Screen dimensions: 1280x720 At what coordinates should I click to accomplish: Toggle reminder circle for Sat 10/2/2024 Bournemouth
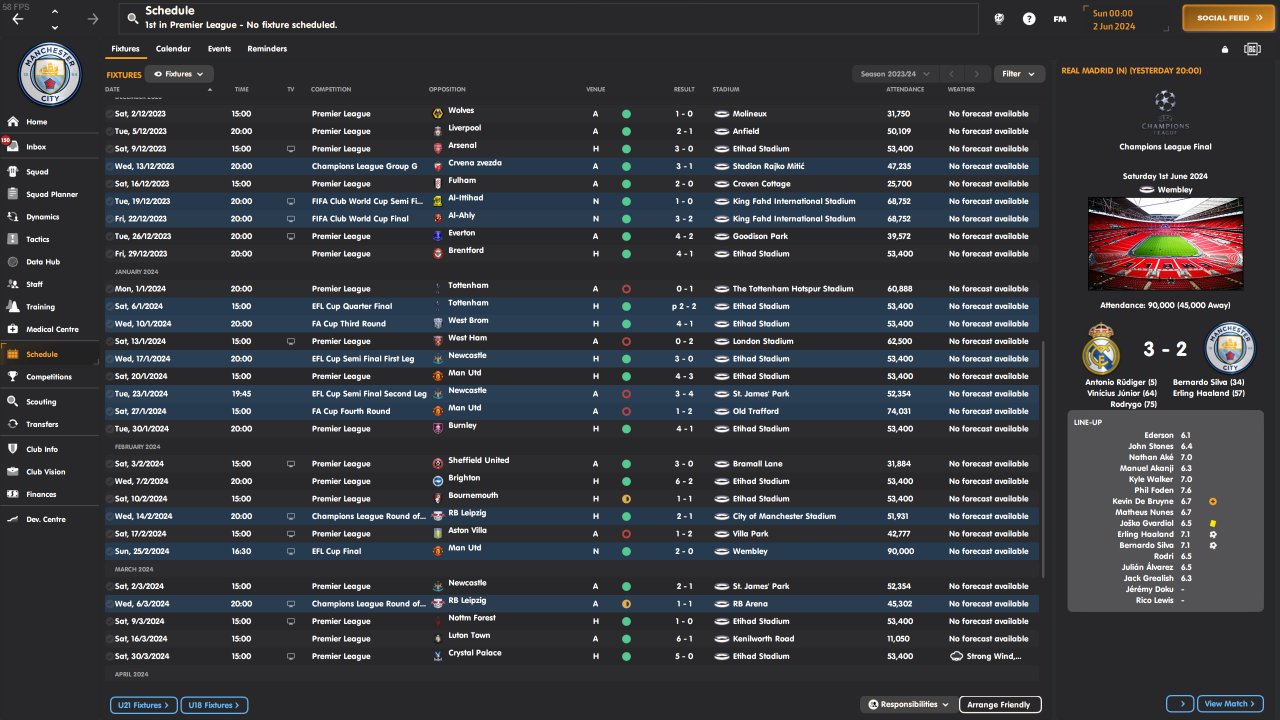111,499
